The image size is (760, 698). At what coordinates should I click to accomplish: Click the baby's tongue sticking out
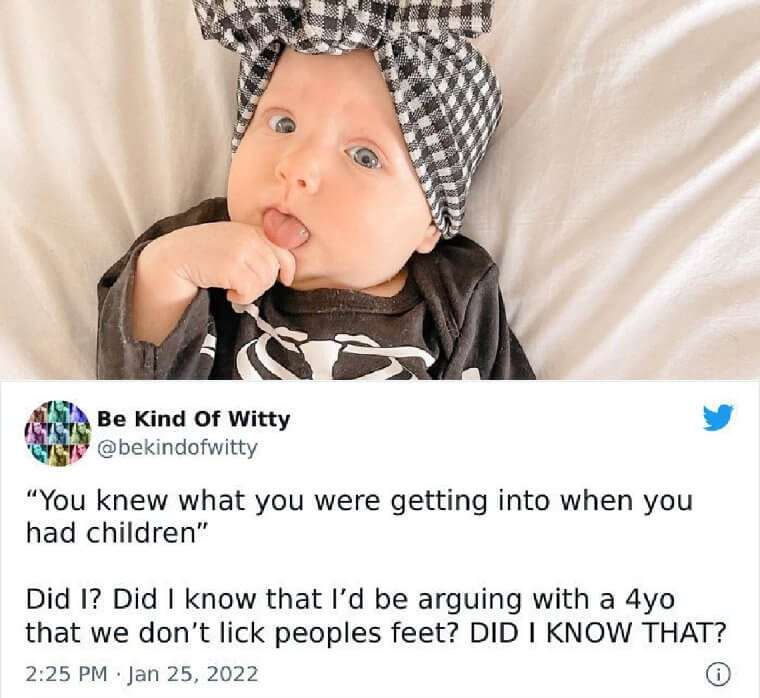[286, 229]
